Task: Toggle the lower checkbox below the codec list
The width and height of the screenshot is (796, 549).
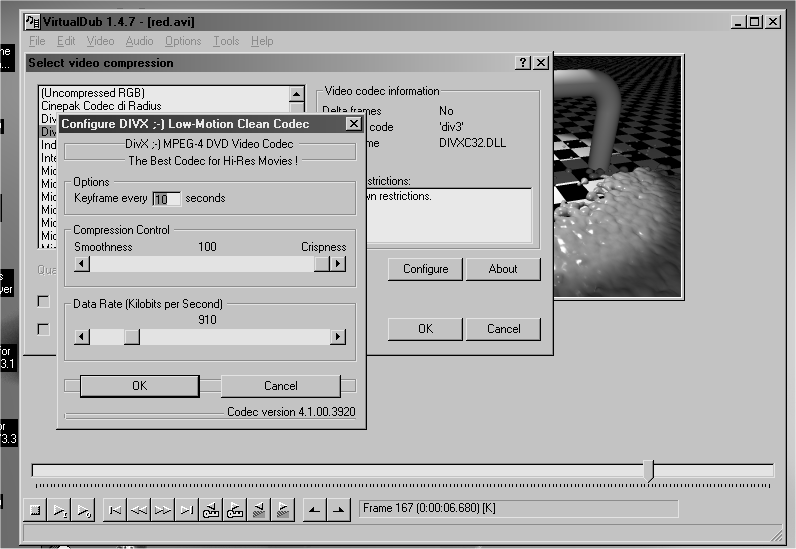Action: [43, 328]
